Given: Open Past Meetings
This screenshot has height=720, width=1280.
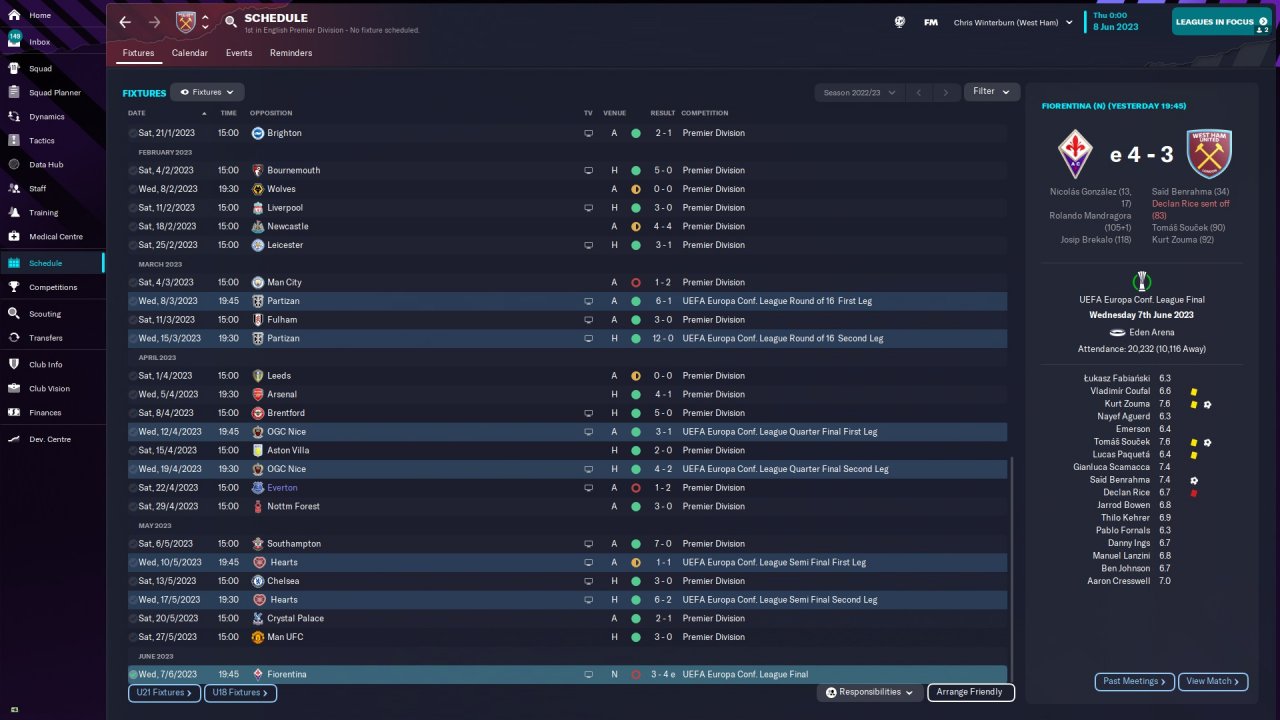Looking at the screenshot, I should click(x=1135, y=682).
